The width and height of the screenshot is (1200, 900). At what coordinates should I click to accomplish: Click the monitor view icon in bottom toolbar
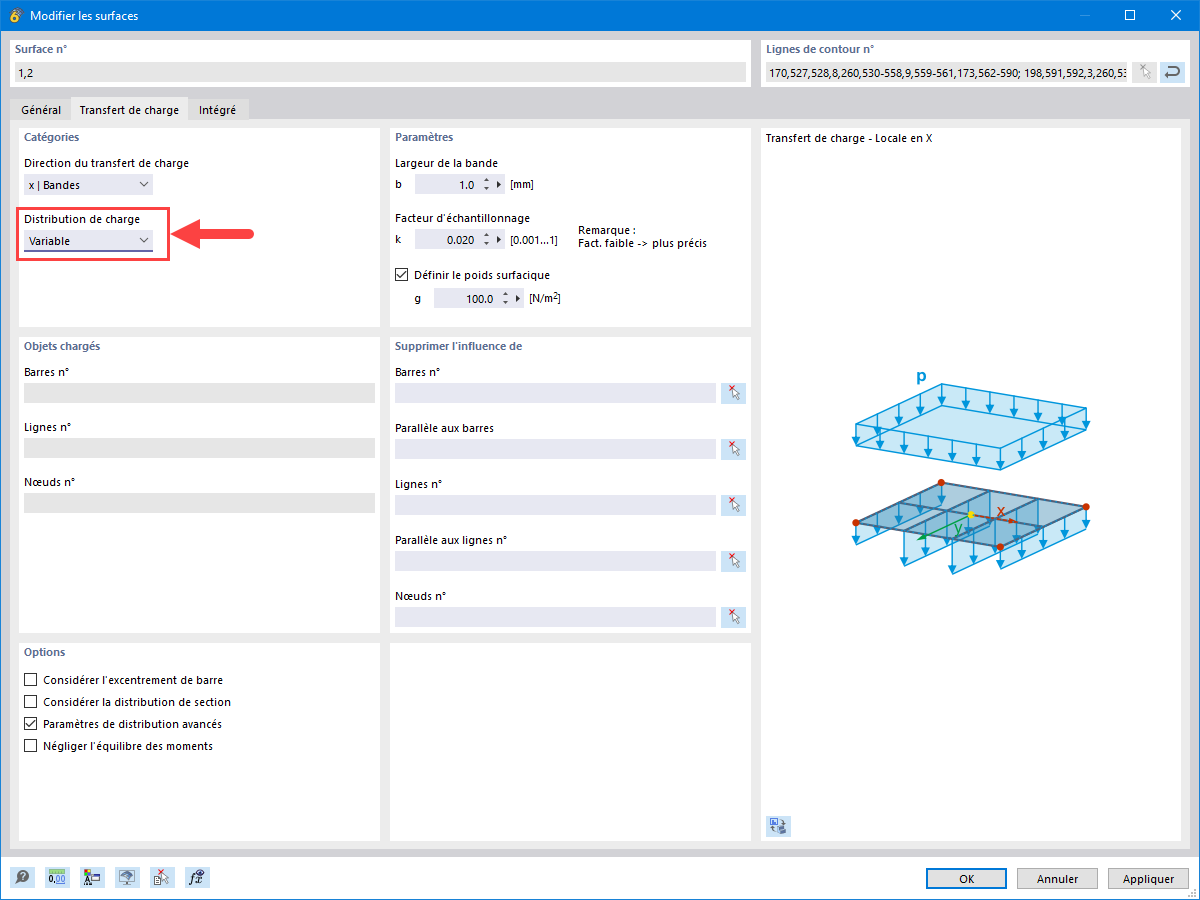(x=127, y=878)
